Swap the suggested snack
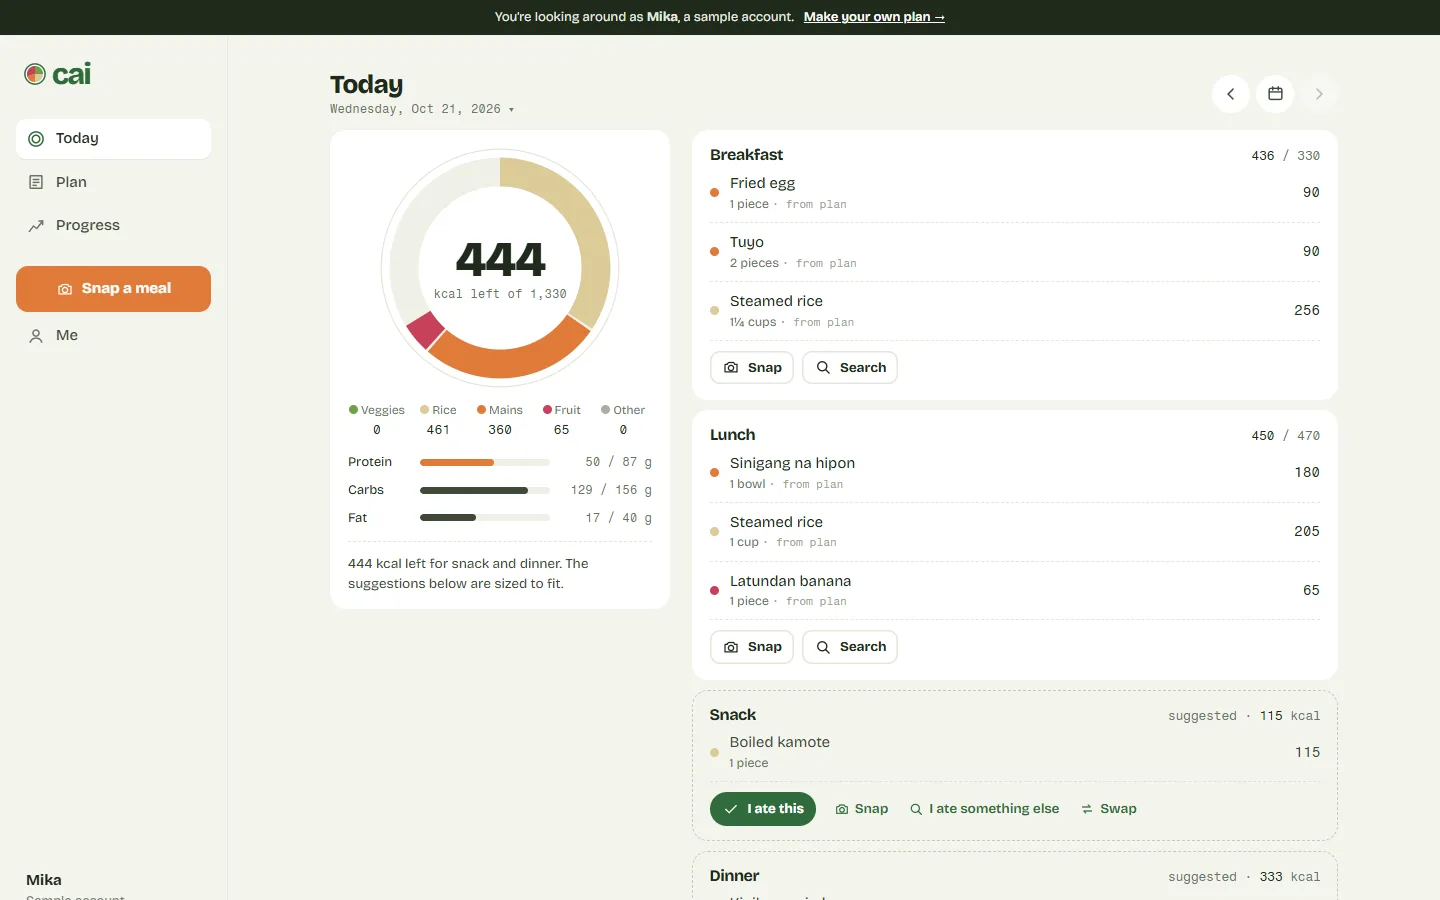Screen dimensions: 1440x900 point(1109,809)
